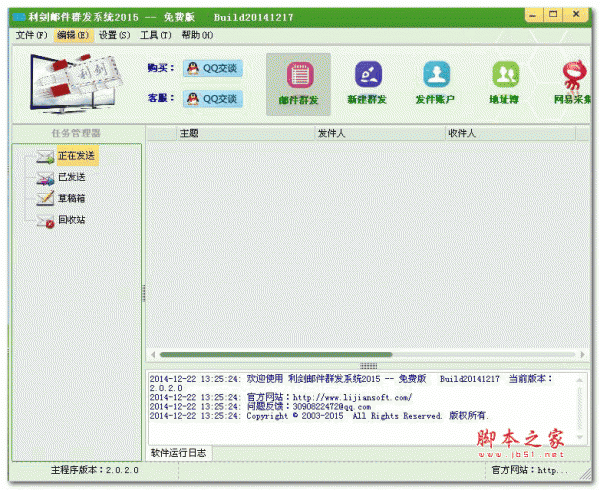Close the 利剑邮件群发系统 window

coord(576,15)
